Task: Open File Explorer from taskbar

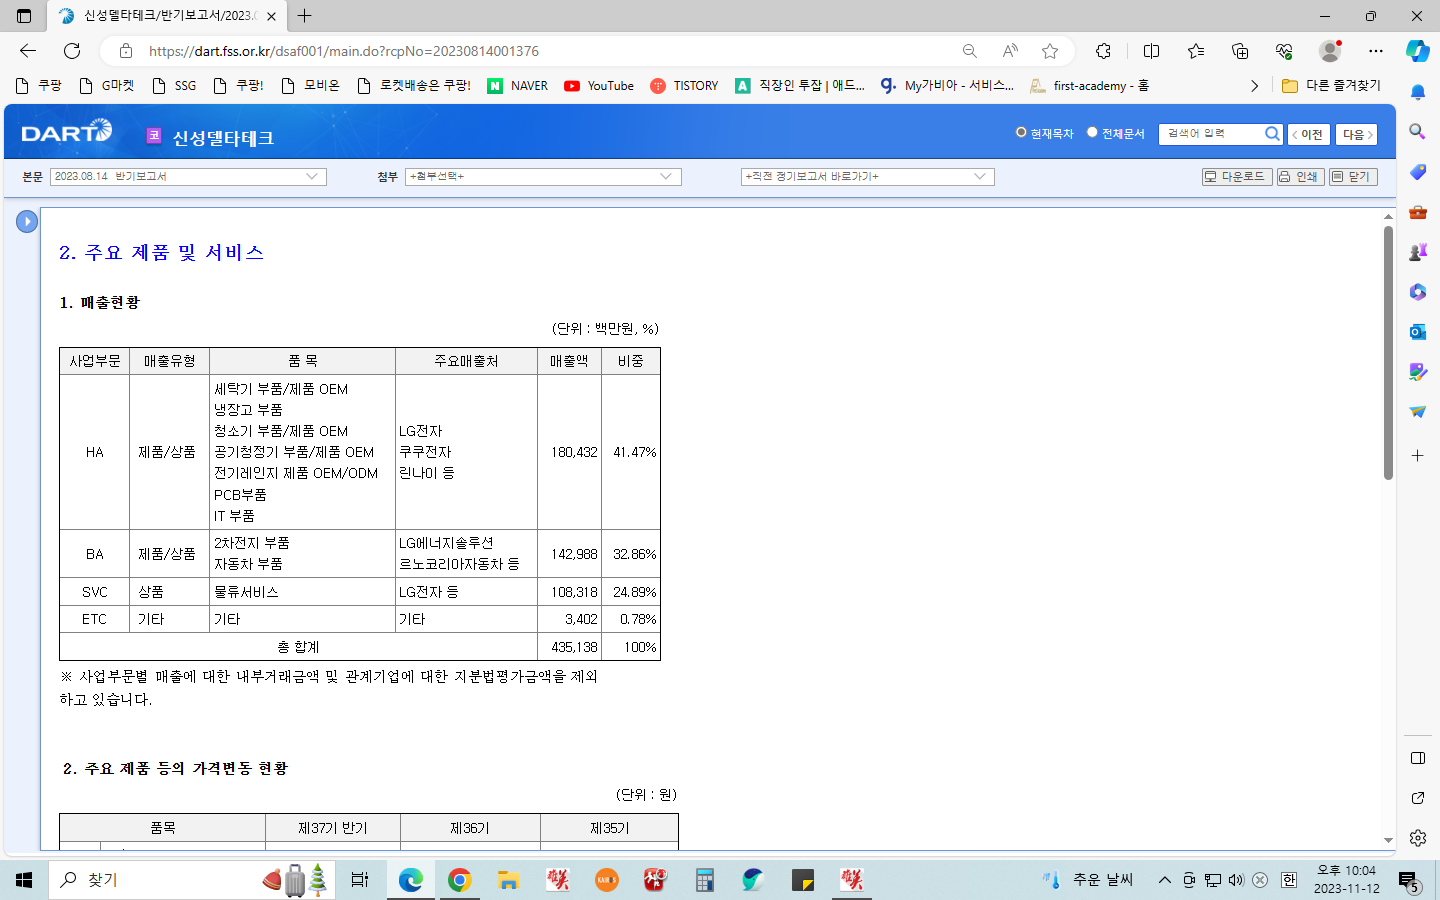Action: point(508,880)
